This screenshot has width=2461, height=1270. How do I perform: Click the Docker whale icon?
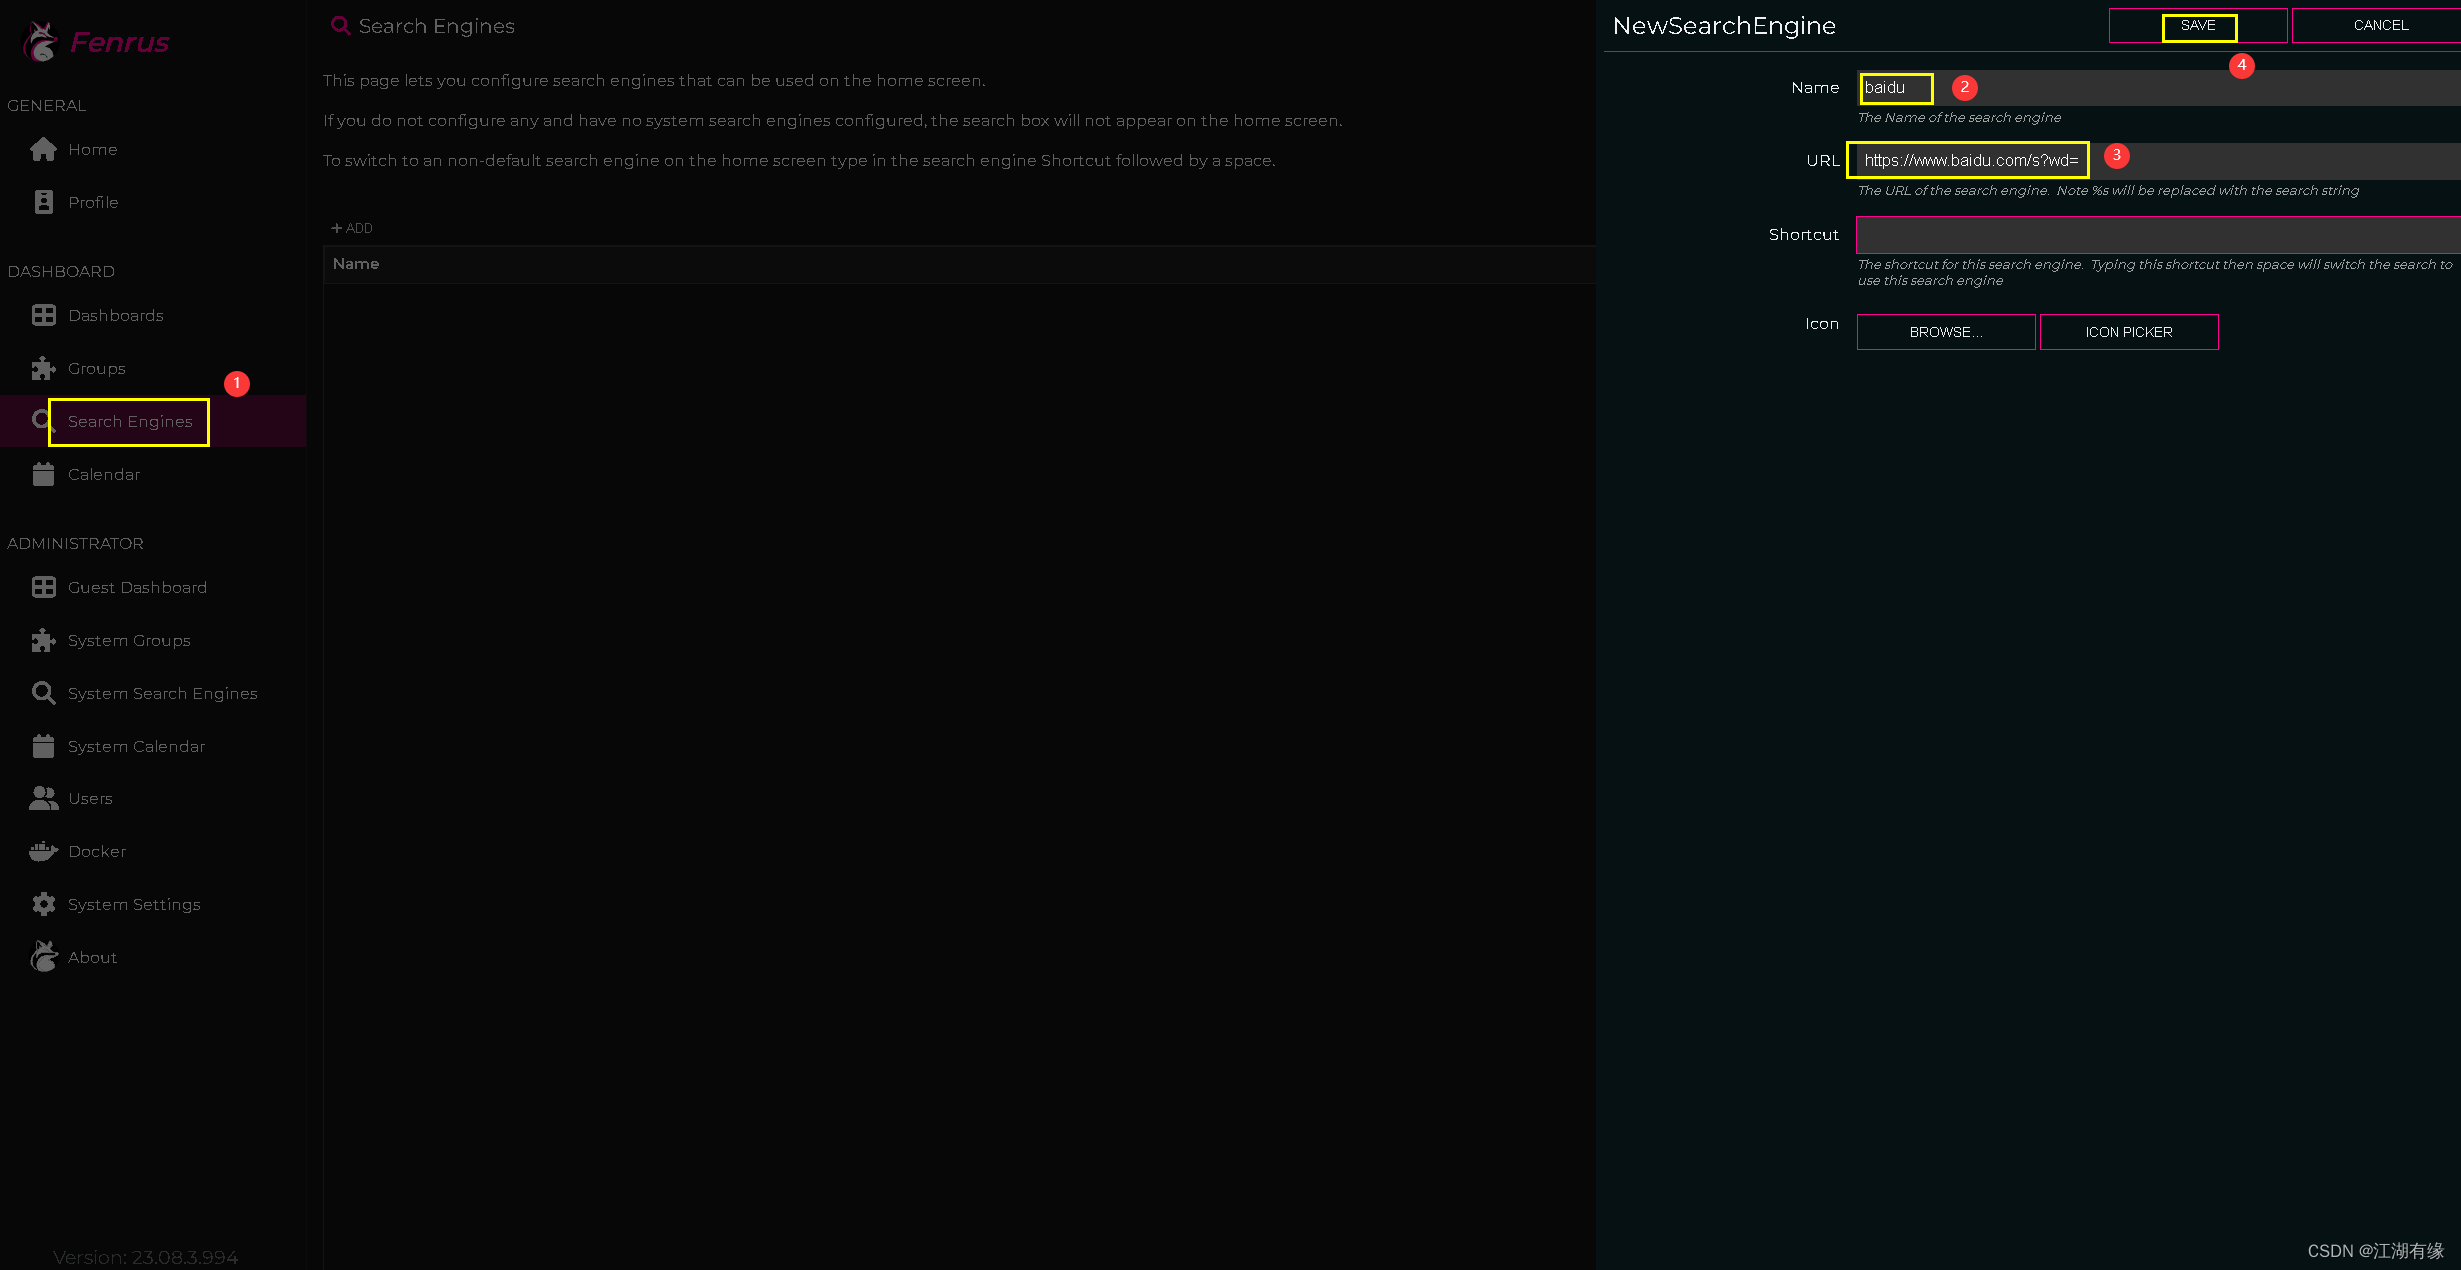pyautogui.click(x=43, y=851)
